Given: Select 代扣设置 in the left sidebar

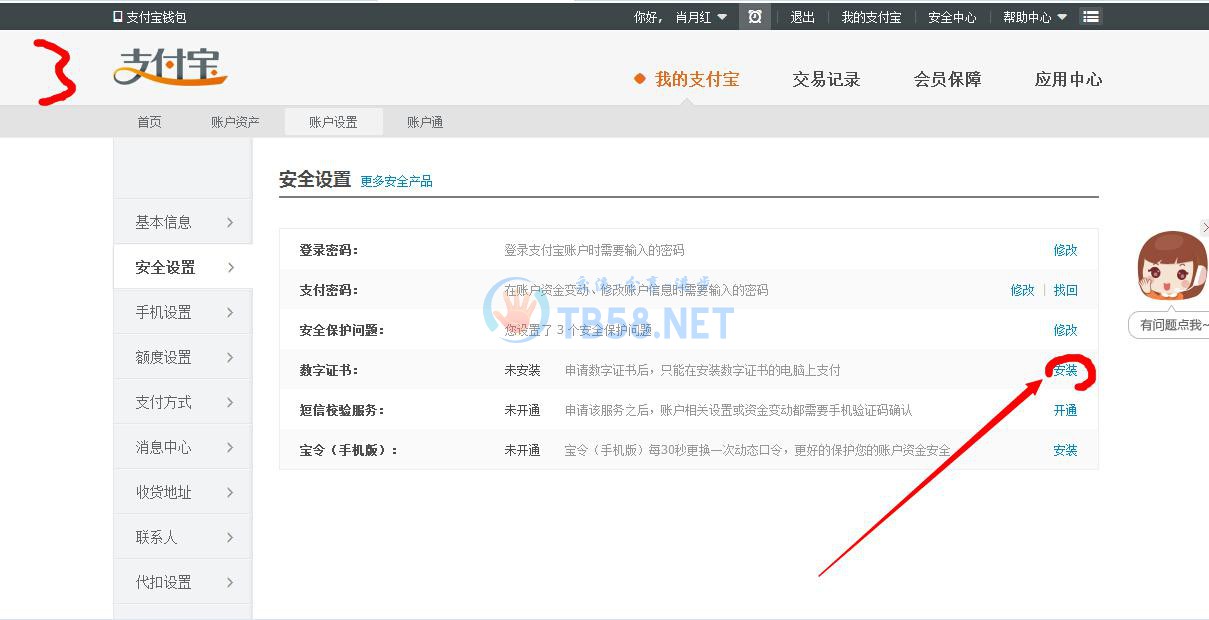Looking at the screenshot, I should tap(183, 582).
